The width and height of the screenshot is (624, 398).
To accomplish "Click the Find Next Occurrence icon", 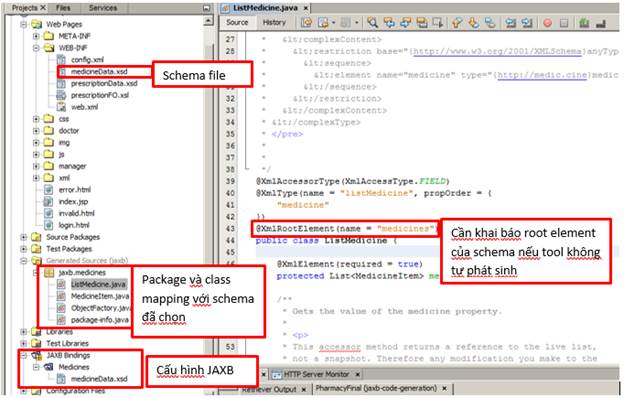I will (406, 23).
